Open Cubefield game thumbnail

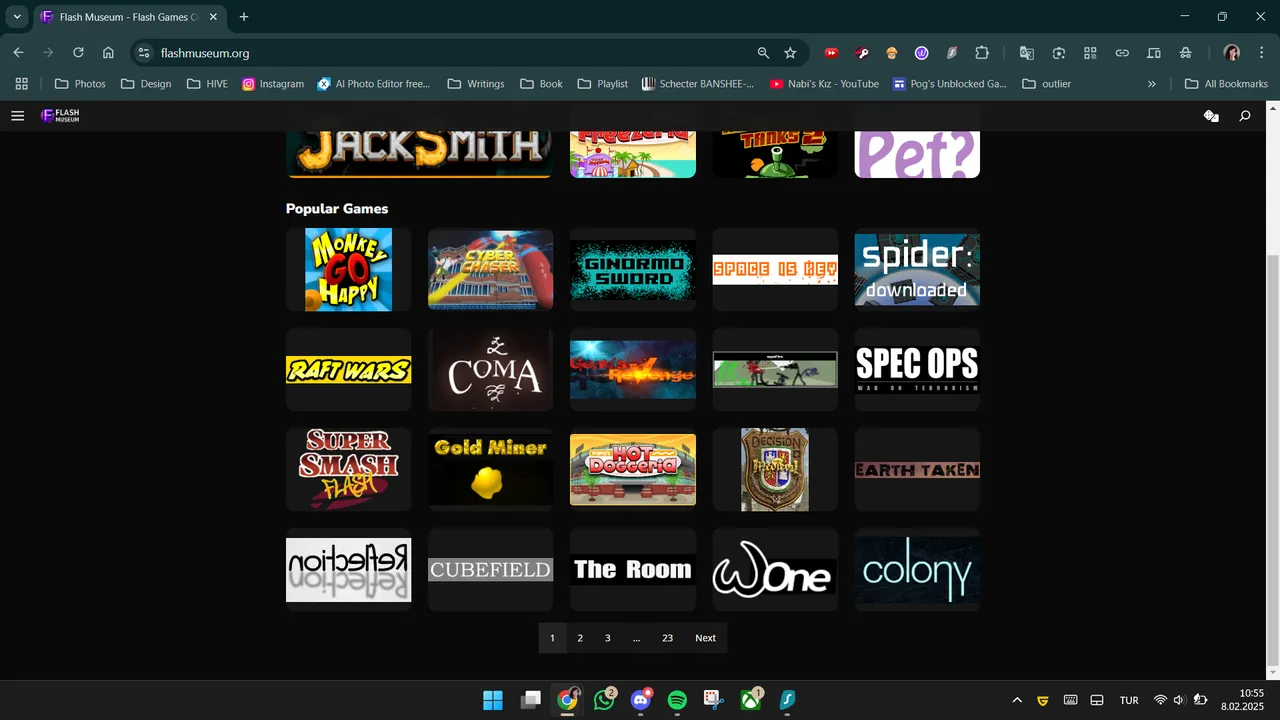pos(490,569)
